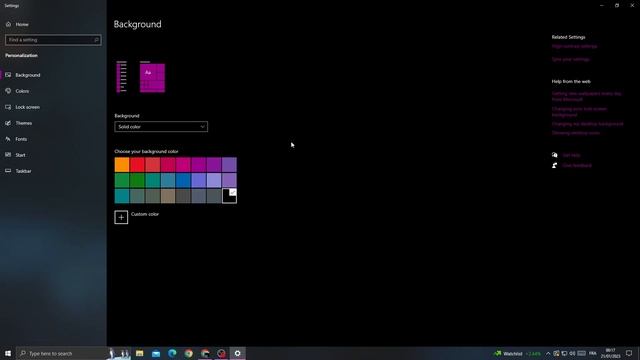Click the Find a setting search field
This screenshot has height=360, width=640.
53,40
